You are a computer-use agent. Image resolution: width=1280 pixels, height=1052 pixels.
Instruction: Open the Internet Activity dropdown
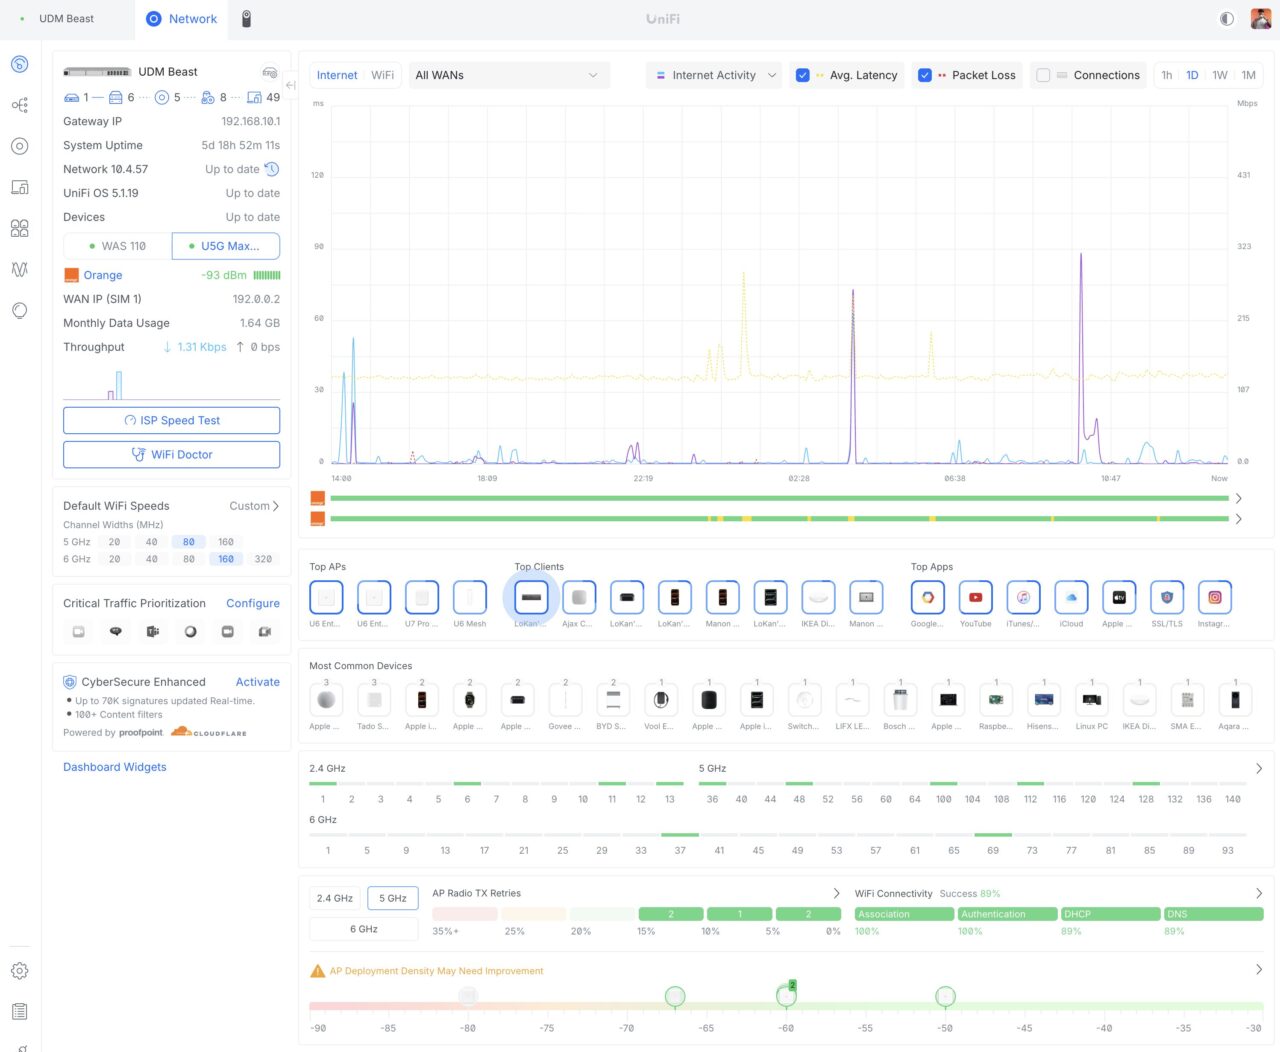(714, 75)
